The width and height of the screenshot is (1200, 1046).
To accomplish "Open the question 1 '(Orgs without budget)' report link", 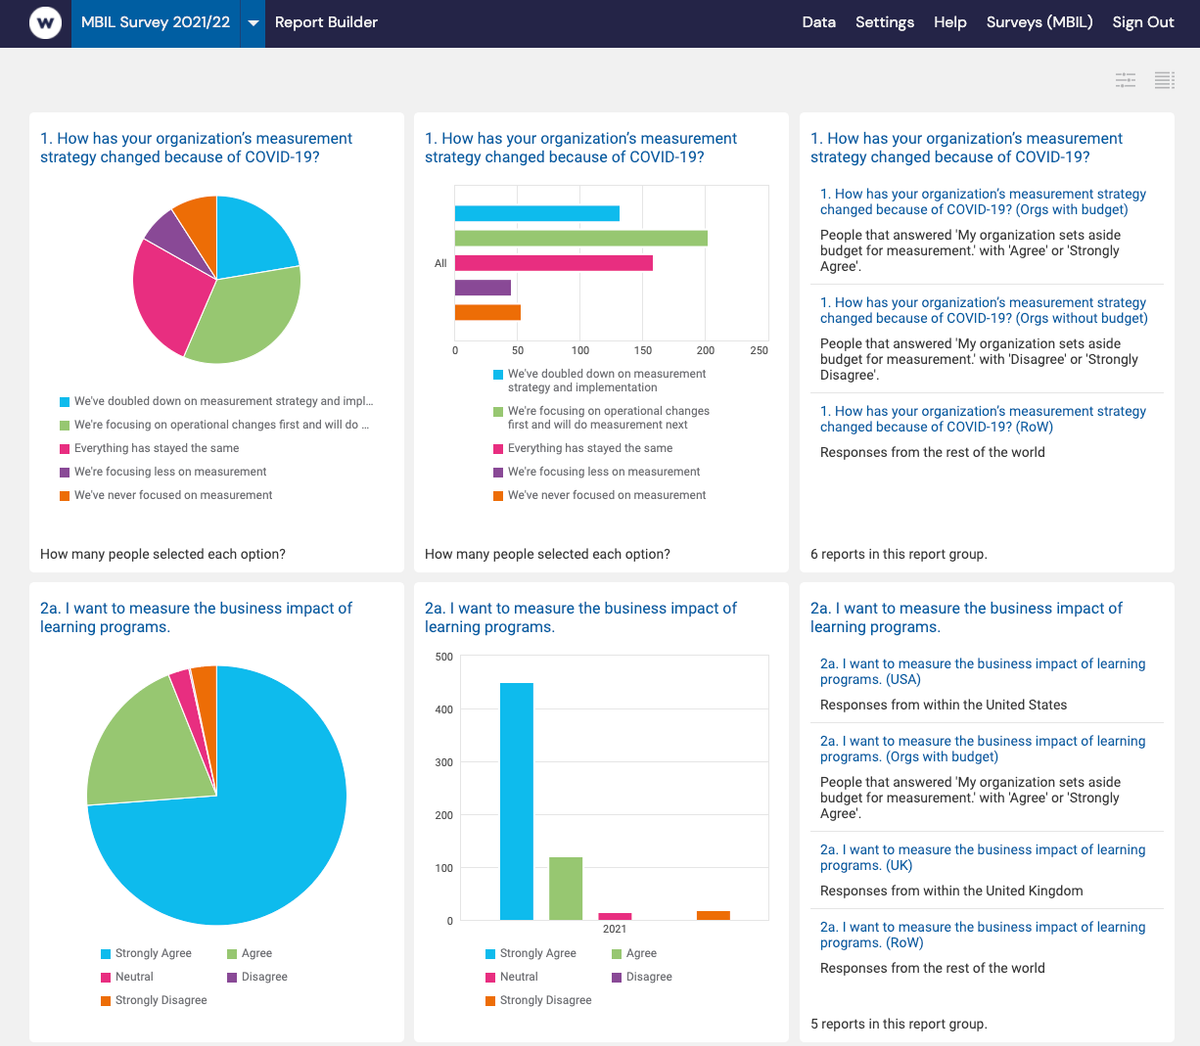I will 984,310.
